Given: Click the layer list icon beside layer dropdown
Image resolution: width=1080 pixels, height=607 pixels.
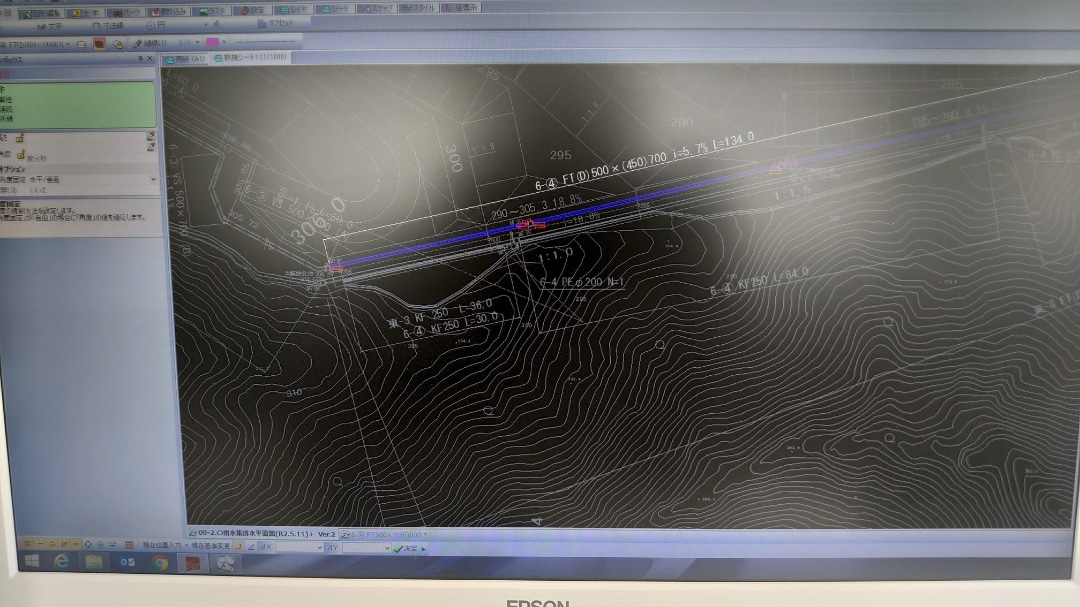Looking at the screenshot, I should coord(81,44).
